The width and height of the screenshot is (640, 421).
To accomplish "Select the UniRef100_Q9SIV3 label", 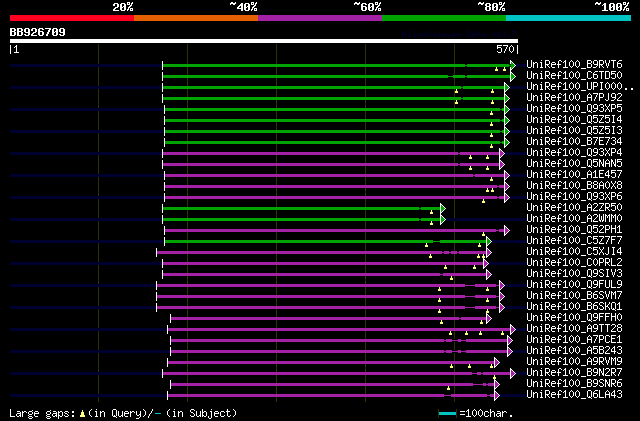I will [574, 274].
